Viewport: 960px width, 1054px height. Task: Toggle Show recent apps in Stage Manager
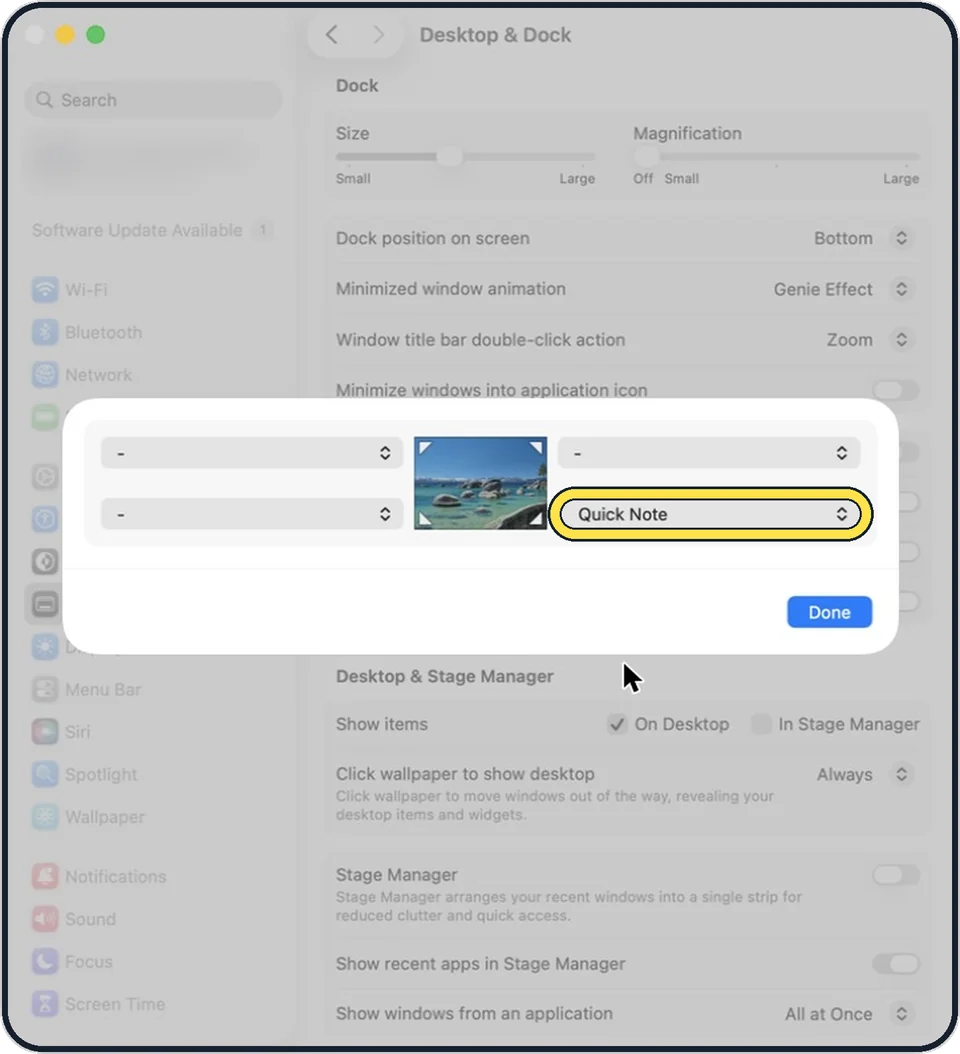click(895, 963)
